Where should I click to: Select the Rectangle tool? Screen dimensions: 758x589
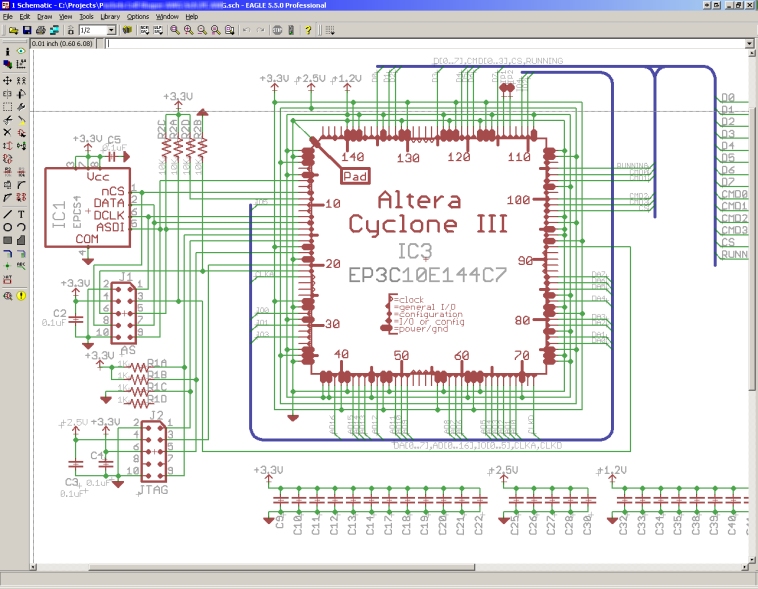coord(7,240)
